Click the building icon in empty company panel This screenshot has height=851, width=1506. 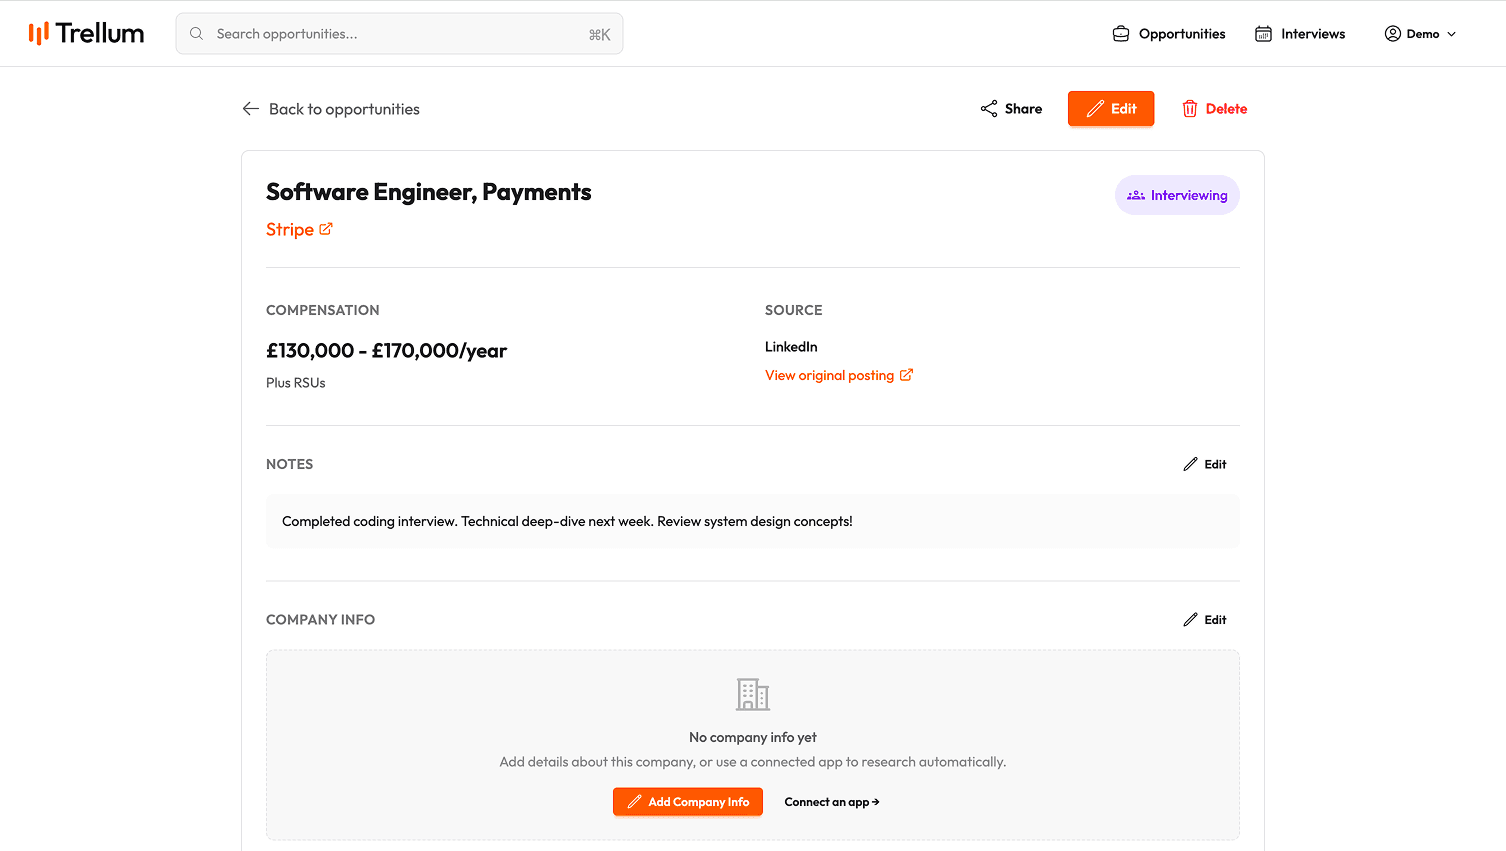753,694
